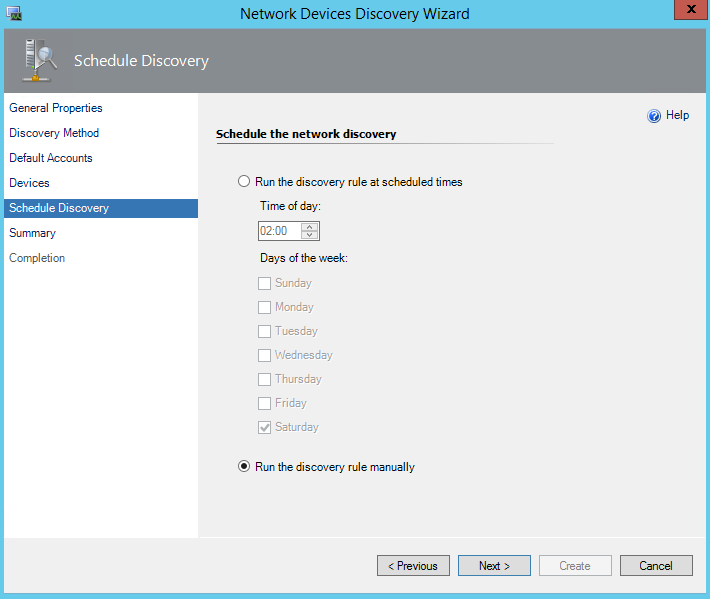This screenshot has height=599, width=710.
Task: Click the Time of day input field
Action: point(277,231)
